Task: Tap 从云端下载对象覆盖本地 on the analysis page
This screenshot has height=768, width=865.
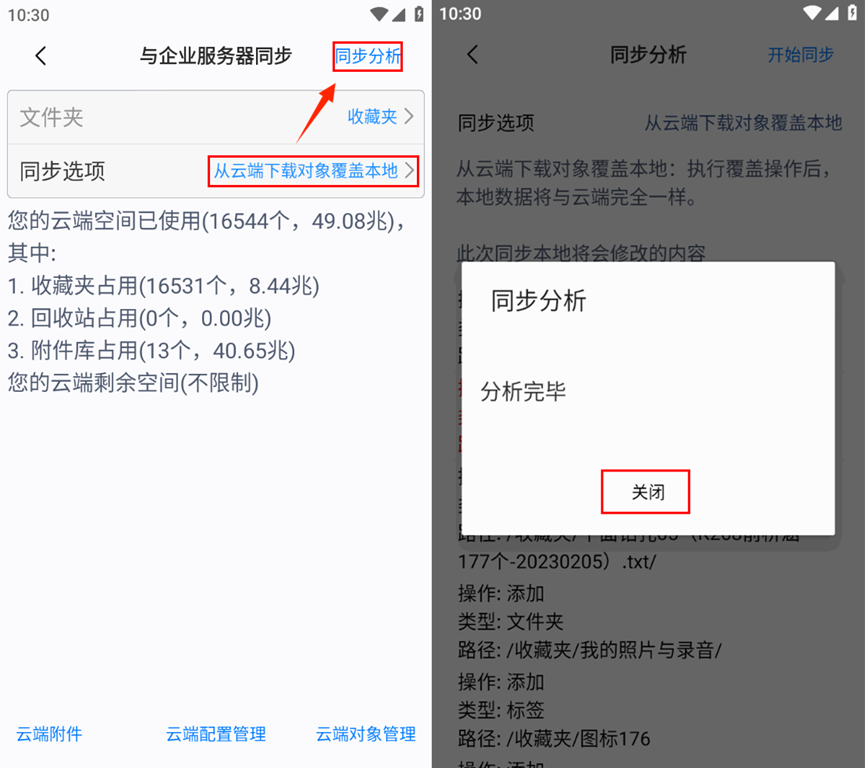Action: pos(743,122)
